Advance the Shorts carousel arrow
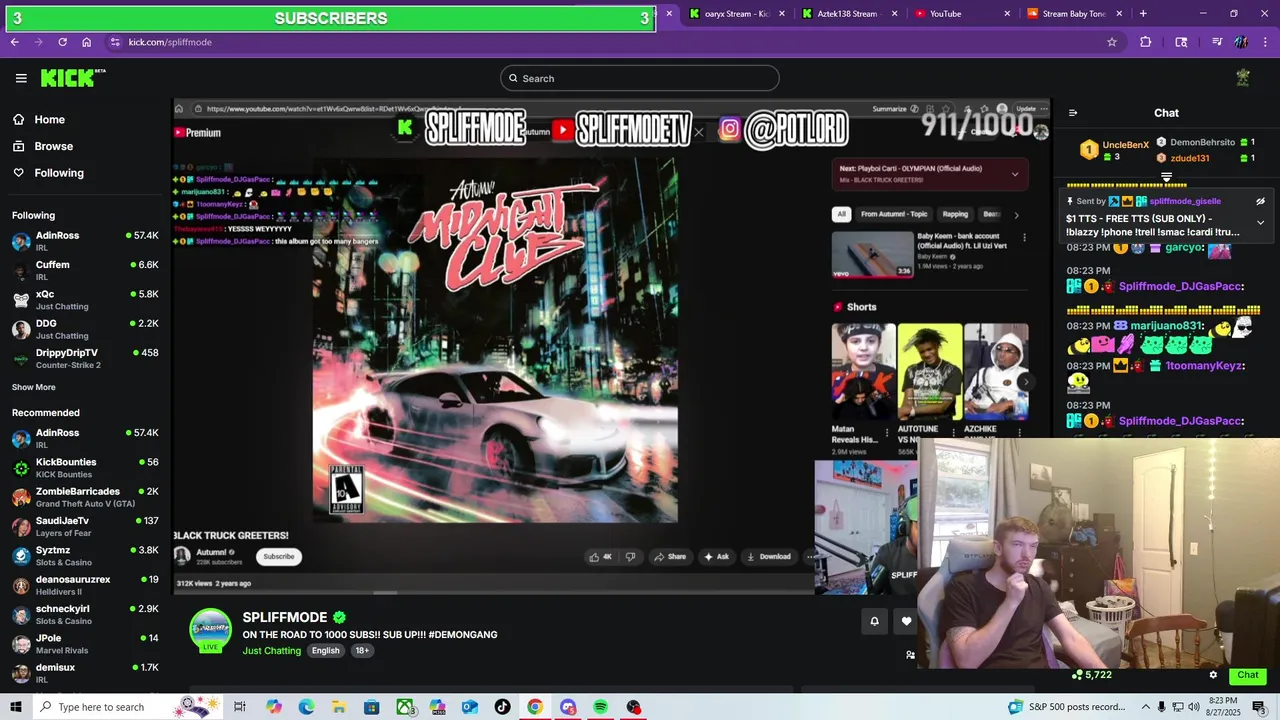The image size is (1280, 720). [1026, 381]
